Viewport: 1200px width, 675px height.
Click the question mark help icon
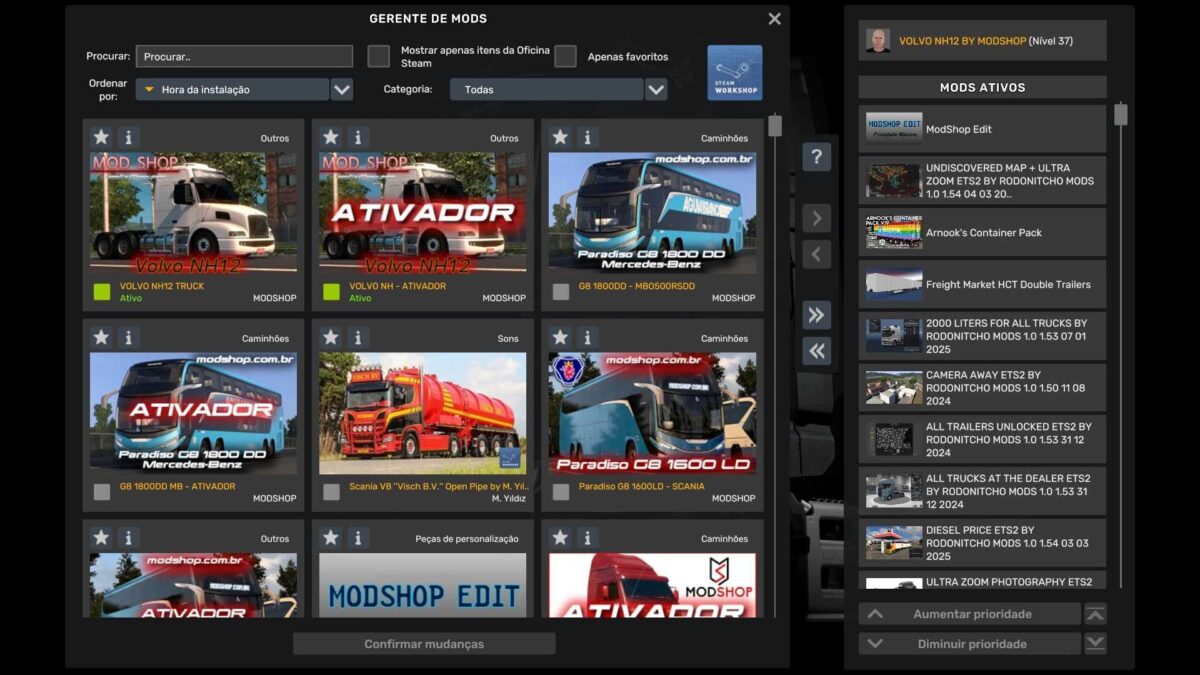[816, 157]
